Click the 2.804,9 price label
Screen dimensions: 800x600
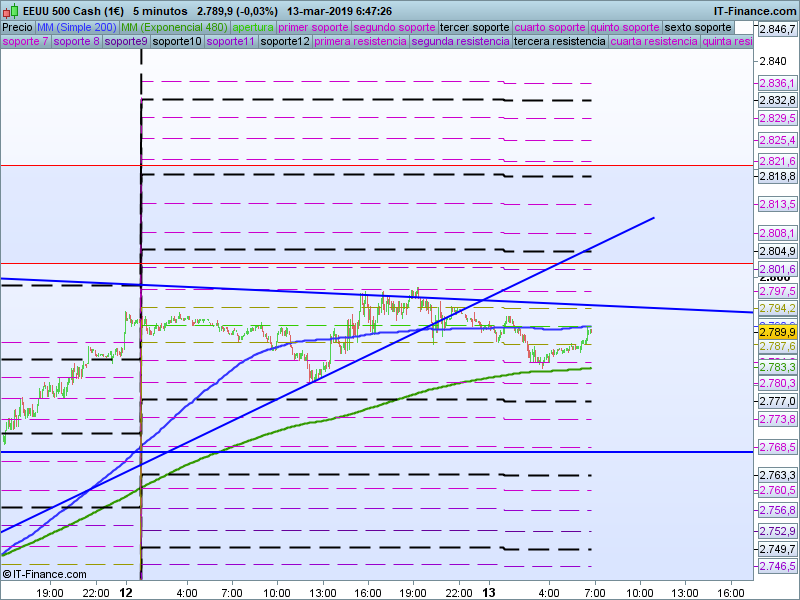click(x=777, y=251)
